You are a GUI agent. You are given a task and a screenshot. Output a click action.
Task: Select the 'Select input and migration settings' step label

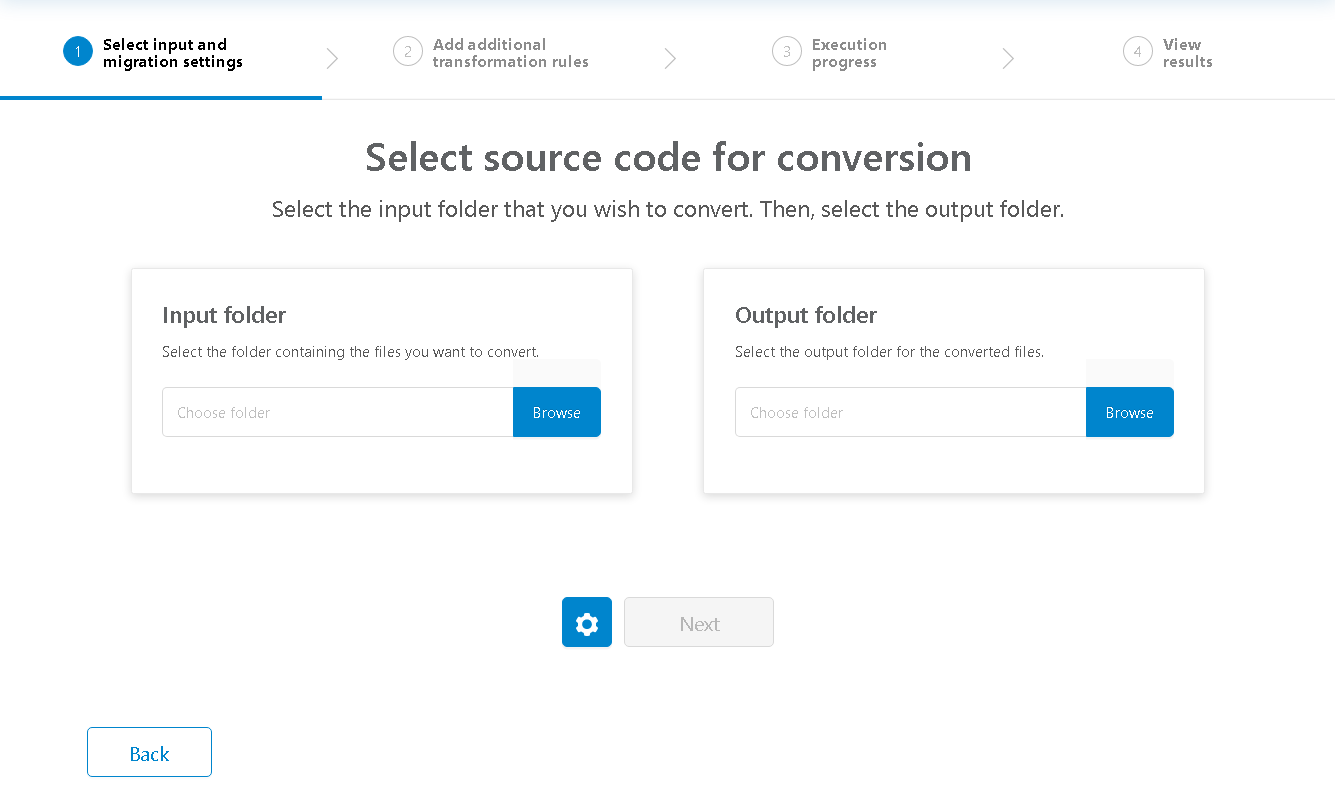click(172, 53)
